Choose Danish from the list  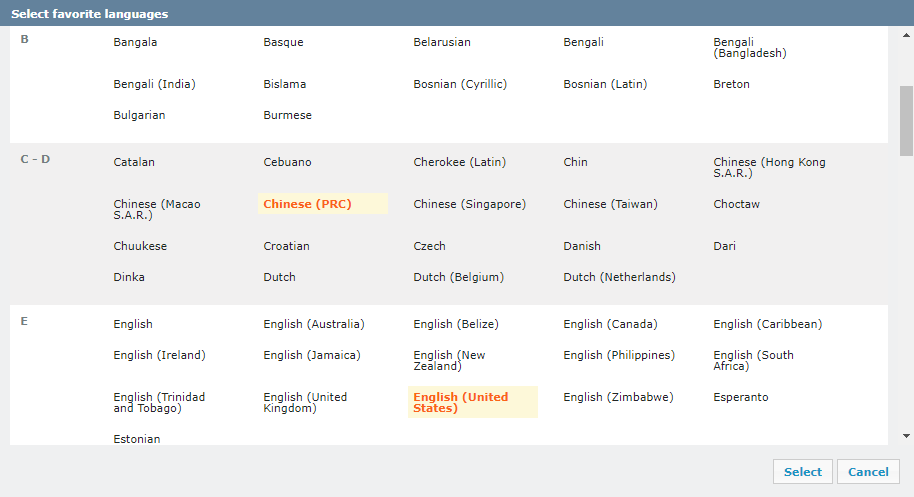coord(582,246)
